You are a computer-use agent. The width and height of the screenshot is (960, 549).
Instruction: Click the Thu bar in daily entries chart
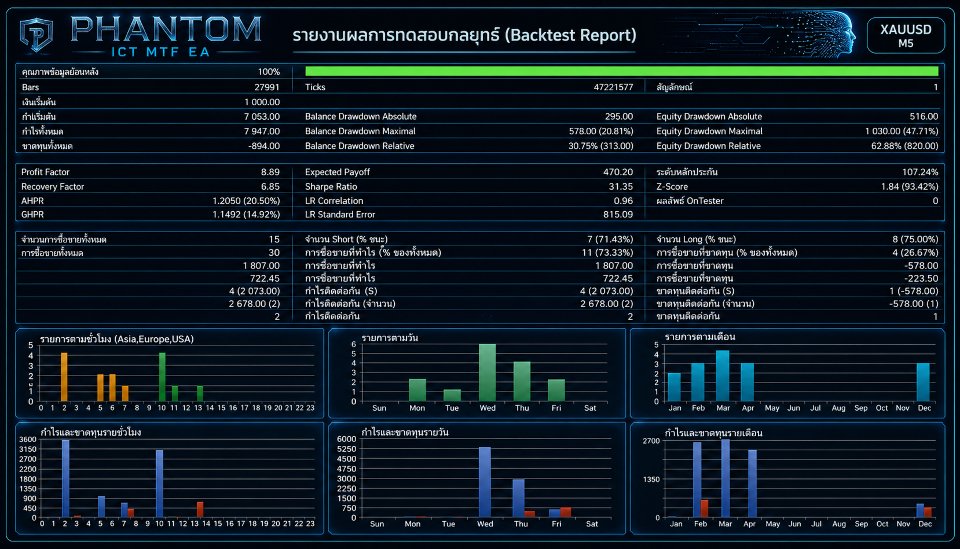click(522, 381)
